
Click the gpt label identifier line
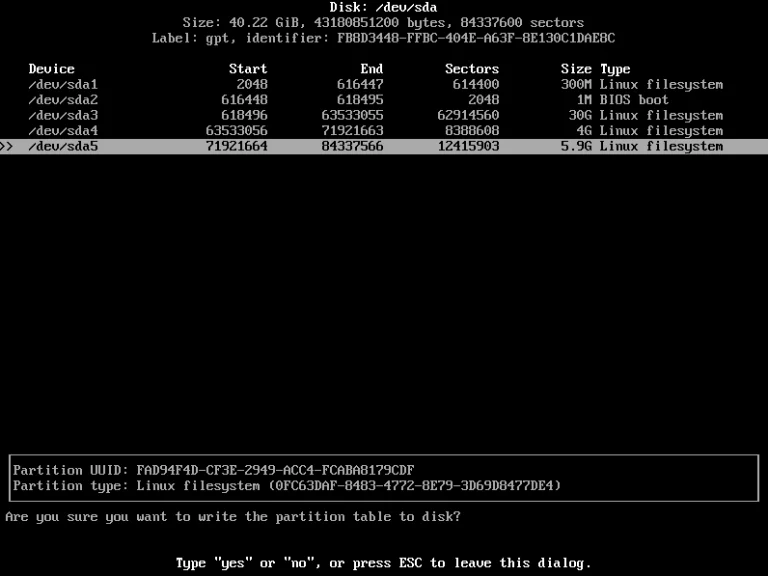click(384, 38)
